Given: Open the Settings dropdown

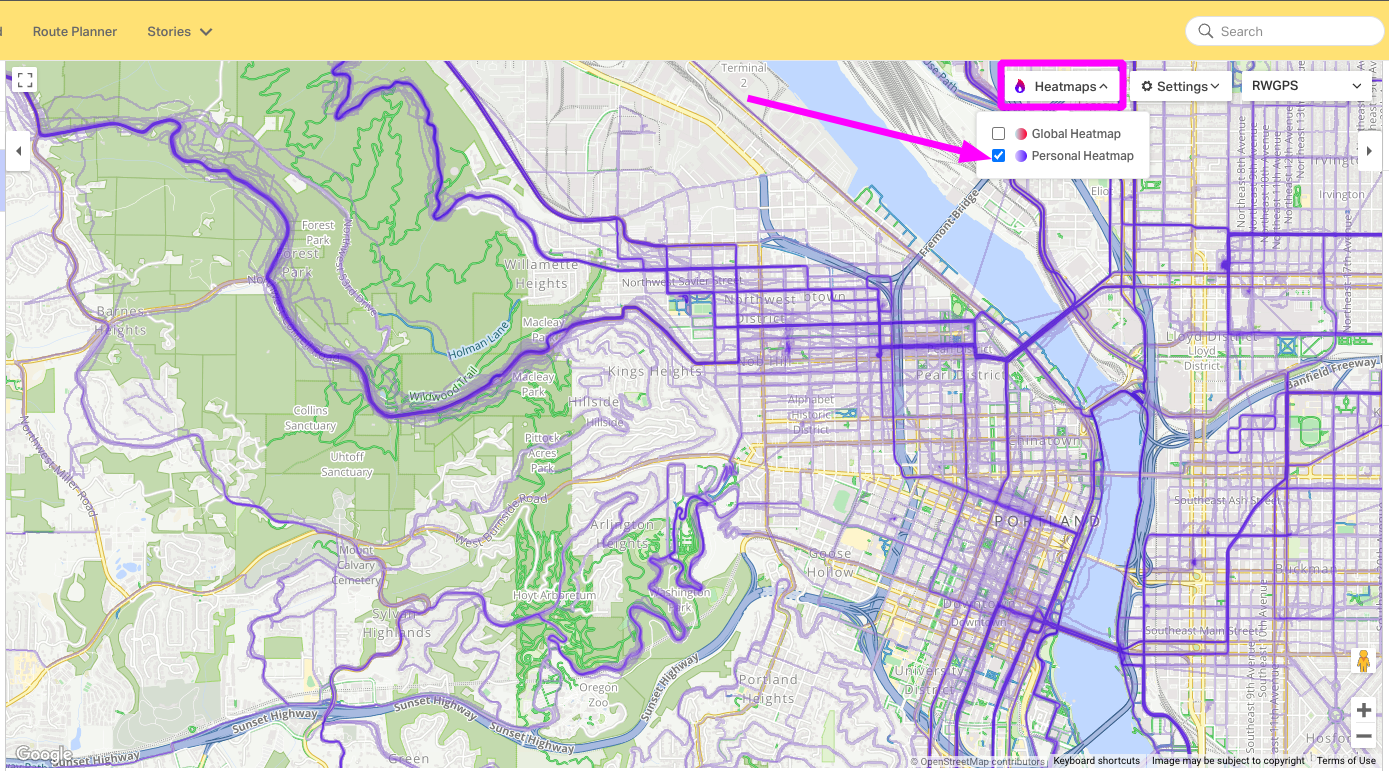Looking at the screenshot, I should click(x=1181, y=86).
